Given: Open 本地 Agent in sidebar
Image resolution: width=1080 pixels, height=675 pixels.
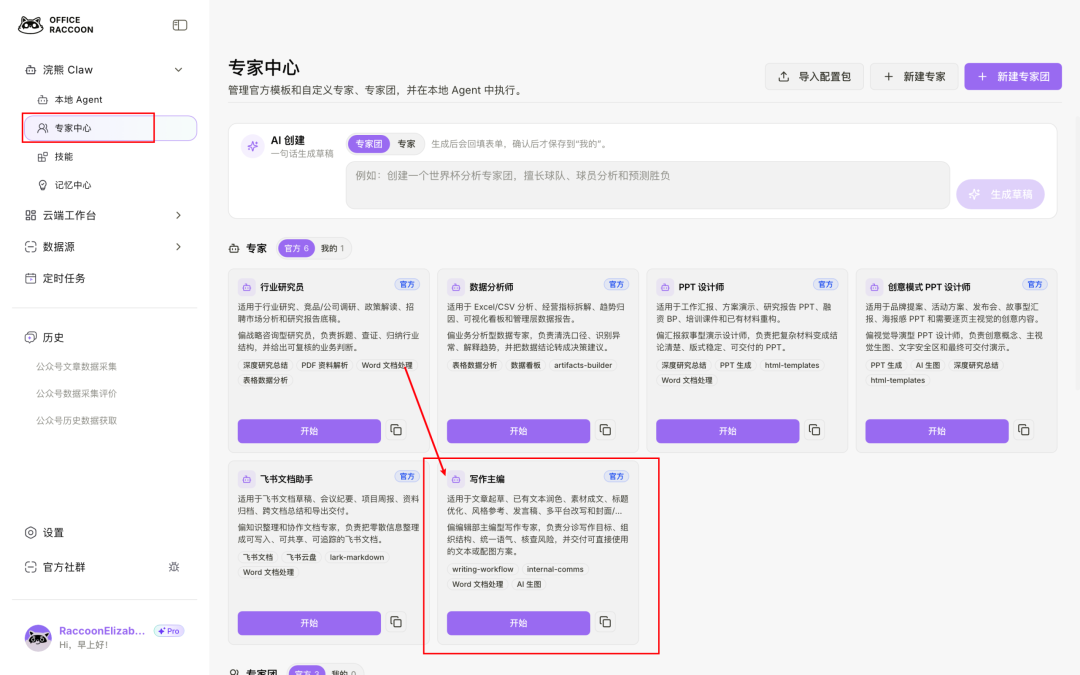Looking at the screenshot, I should [x=78, y=100].
